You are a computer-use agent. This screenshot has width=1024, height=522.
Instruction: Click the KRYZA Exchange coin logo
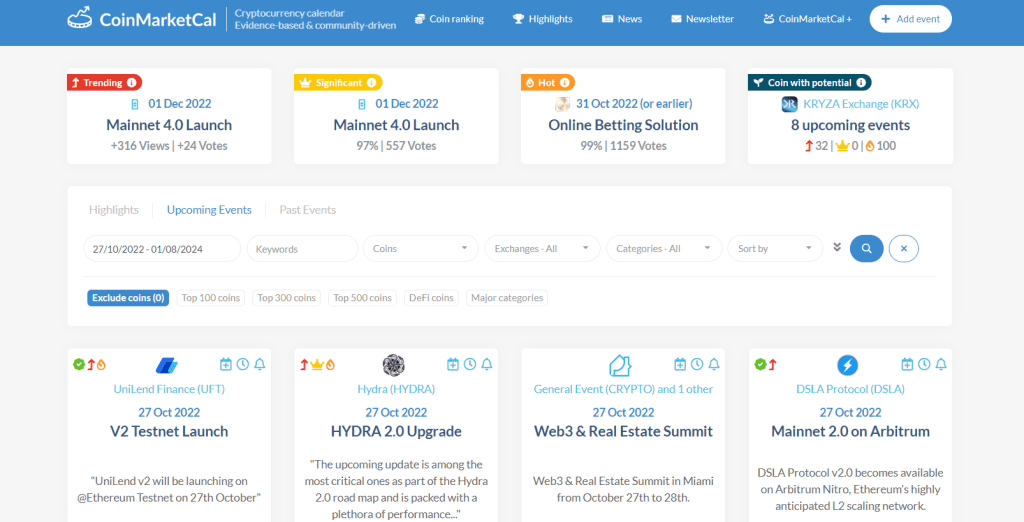click(790, 104)
